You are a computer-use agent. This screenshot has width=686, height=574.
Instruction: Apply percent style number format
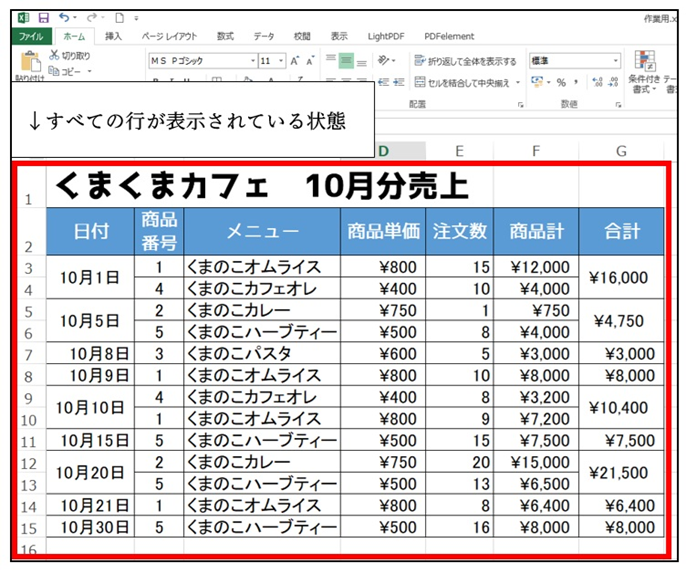point(561,83)
